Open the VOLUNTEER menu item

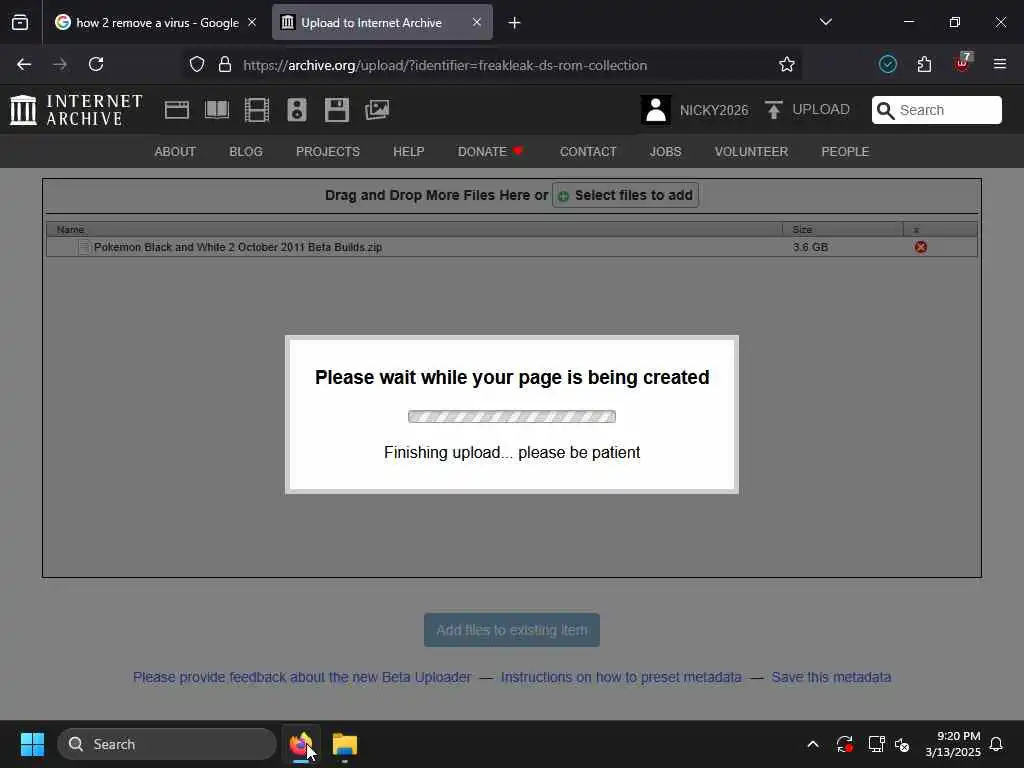click(x=751, y=152)
